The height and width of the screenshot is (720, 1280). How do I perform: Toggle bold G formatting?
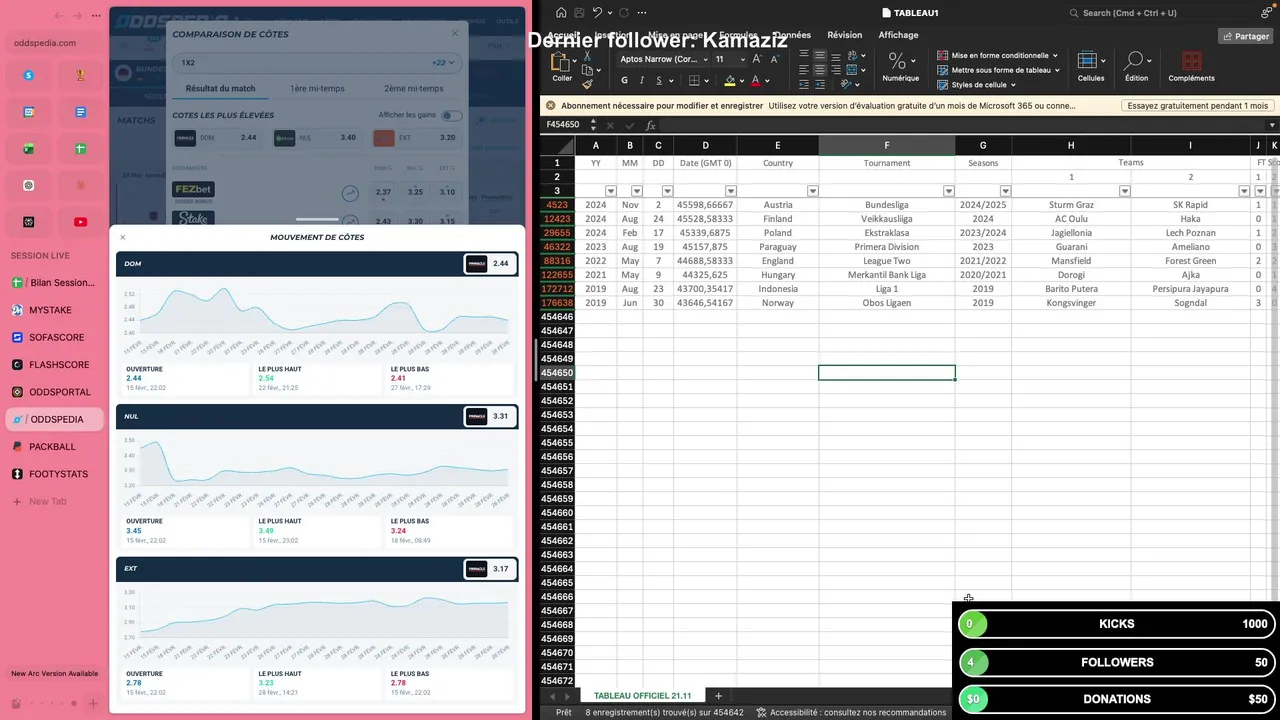point(625,81)
